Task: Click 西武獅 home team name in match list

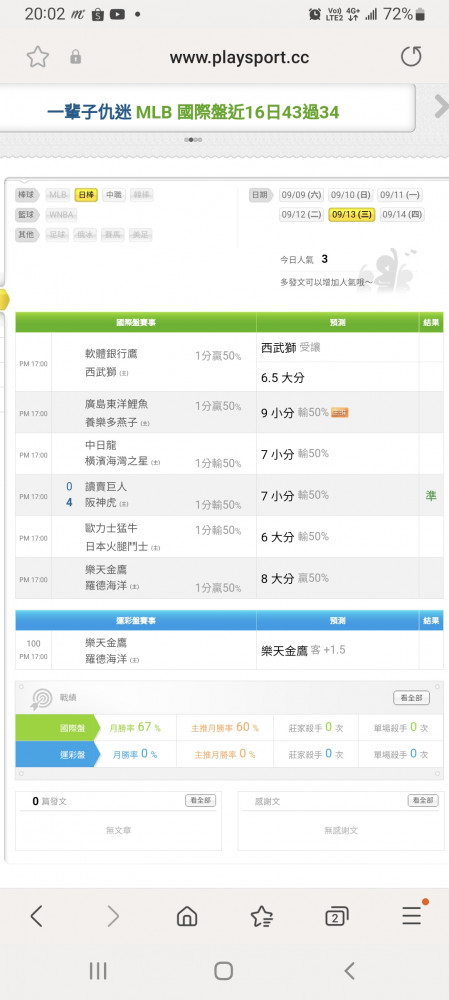Action: (x=101, y=371)
